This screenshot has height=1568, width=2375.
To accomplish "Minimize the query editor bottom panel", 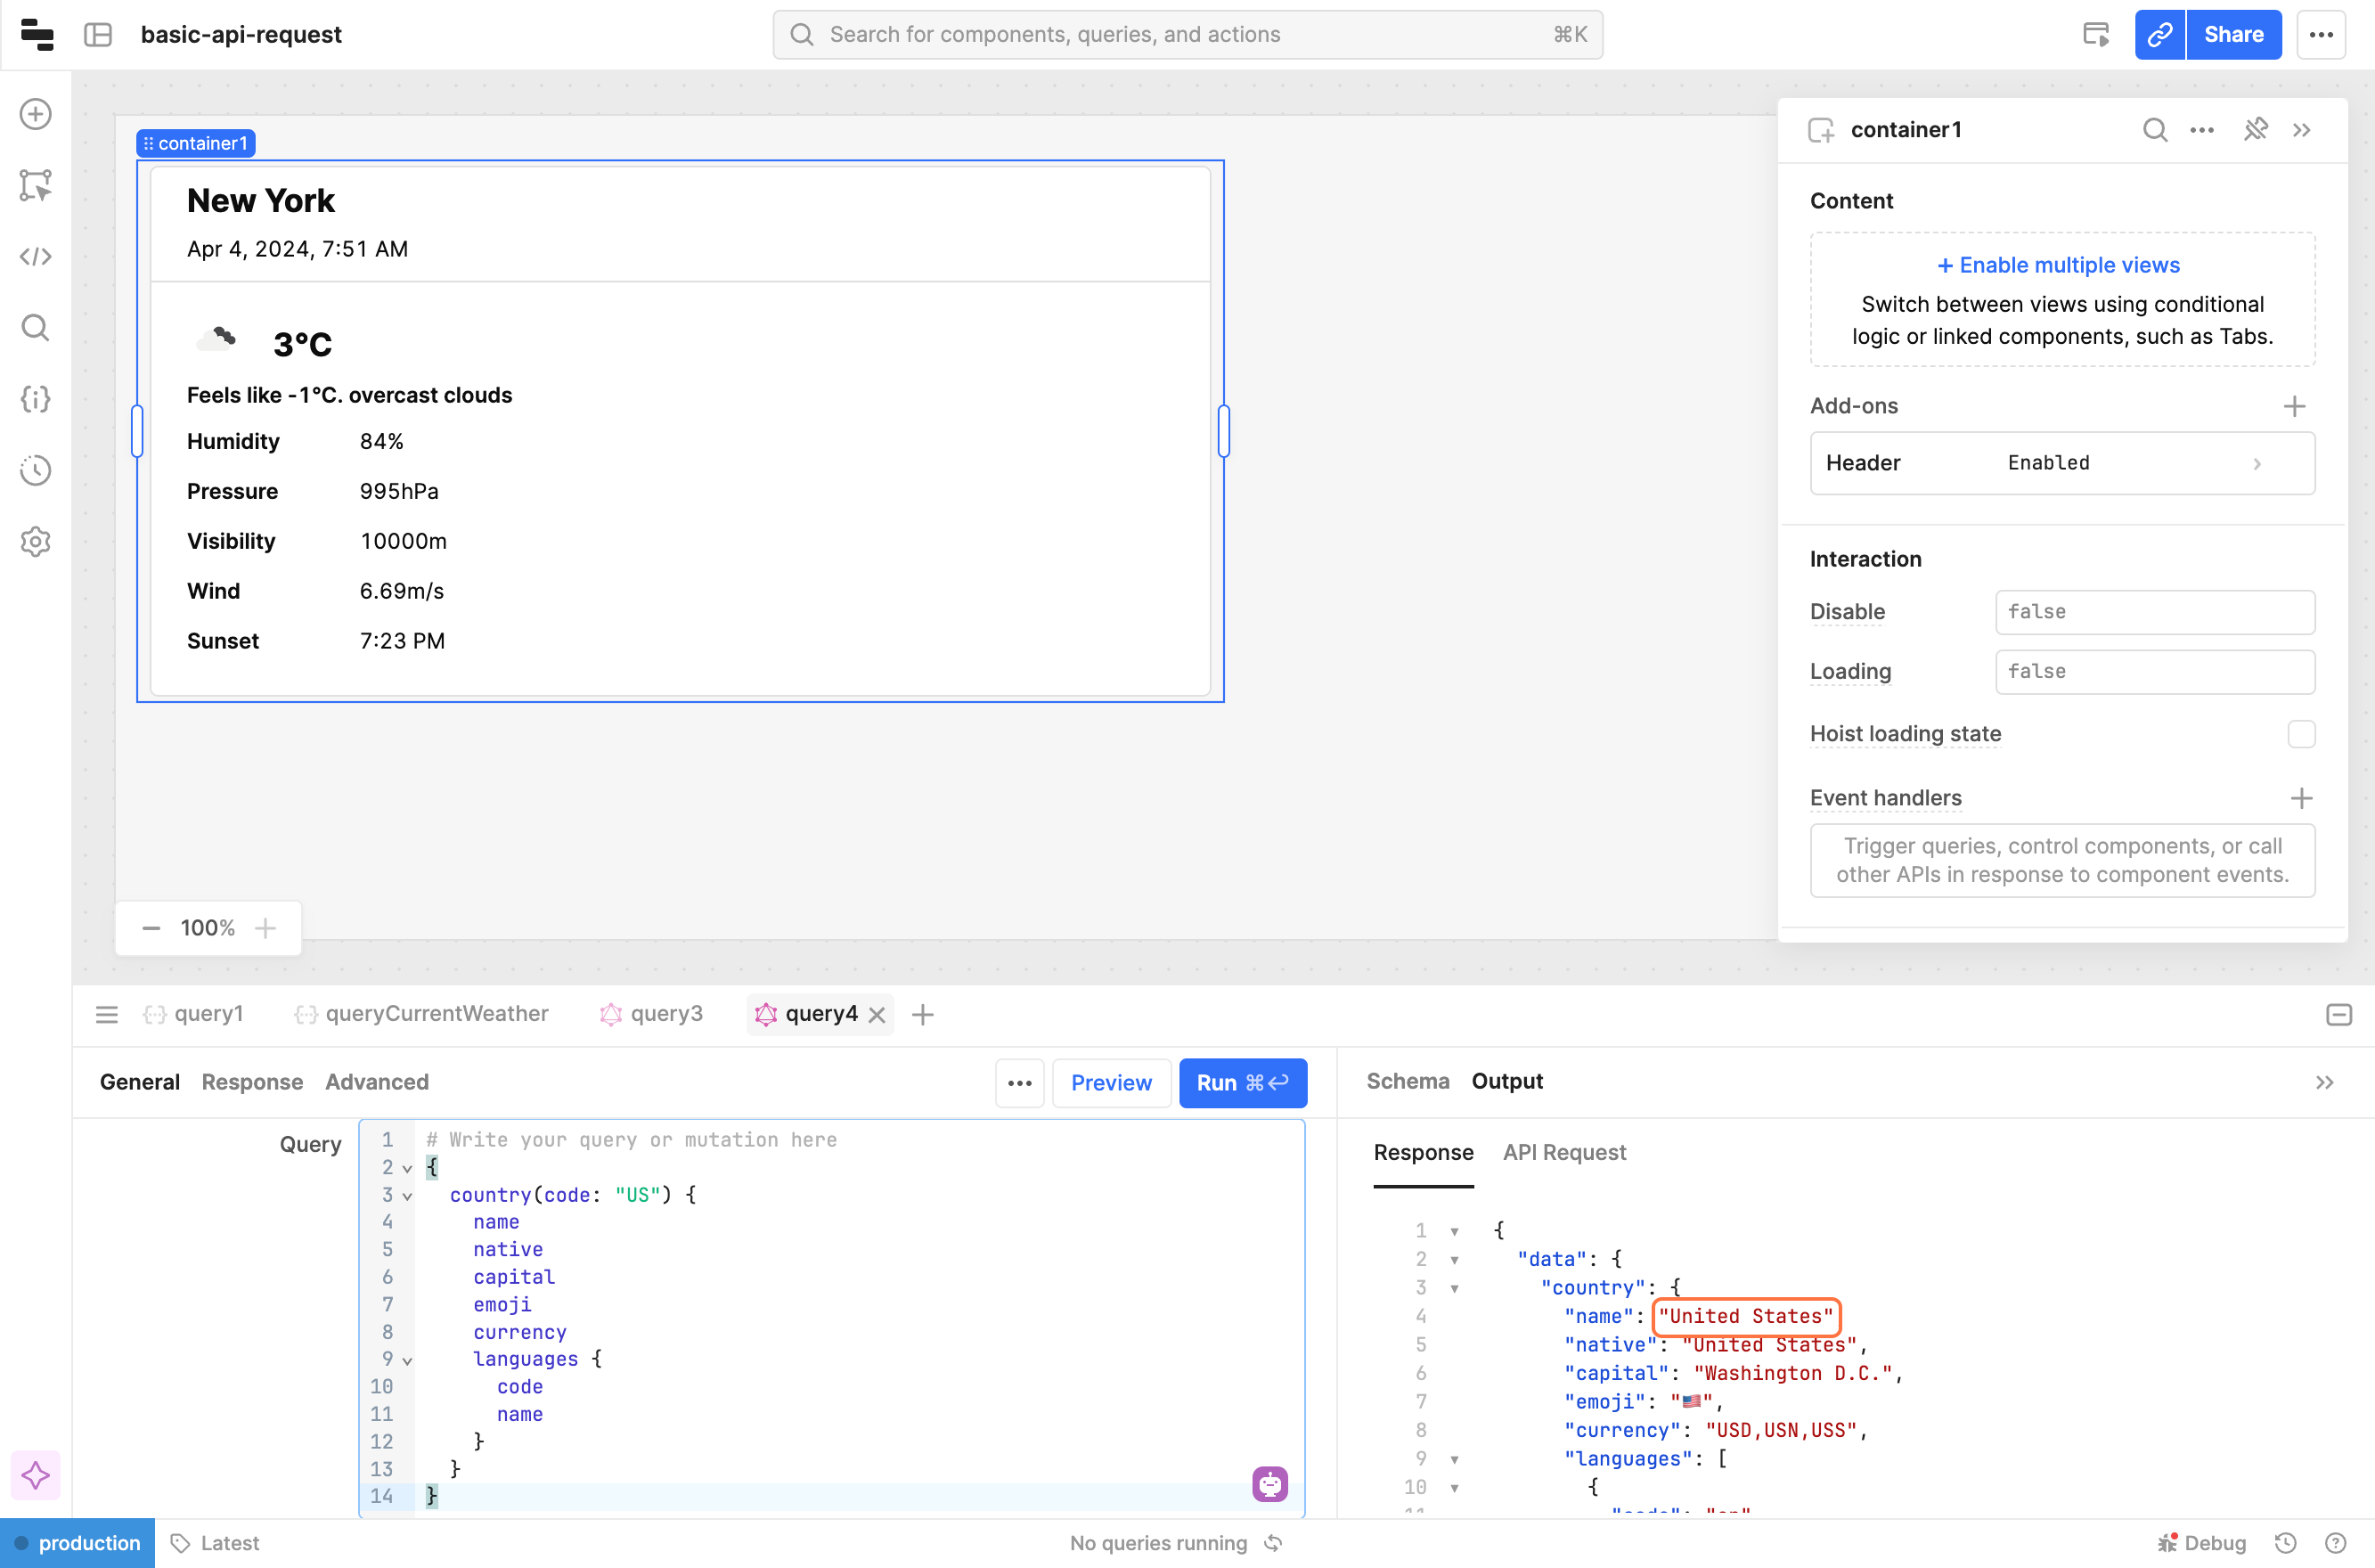I will click(x=2338, y=1015).
